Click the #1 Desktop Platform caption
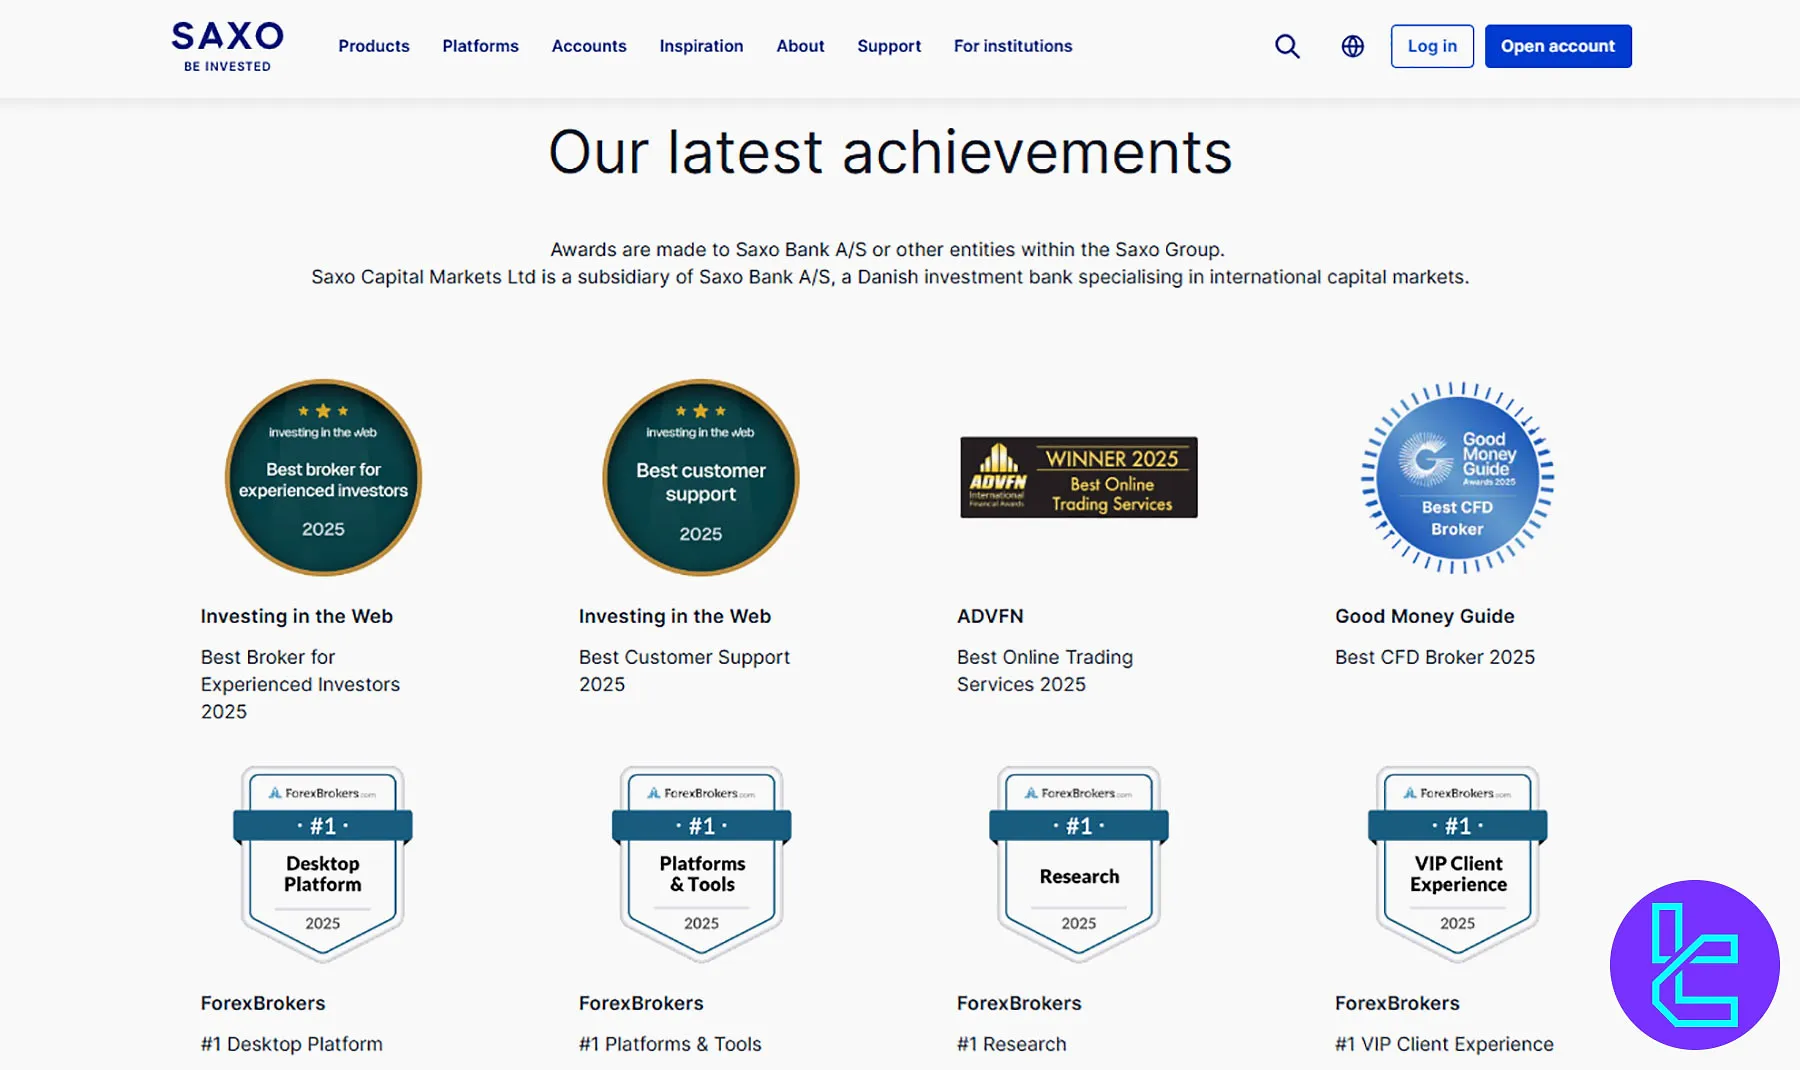The width and height of the screenshot is (1800, 1070). [x=292, y=1044]
